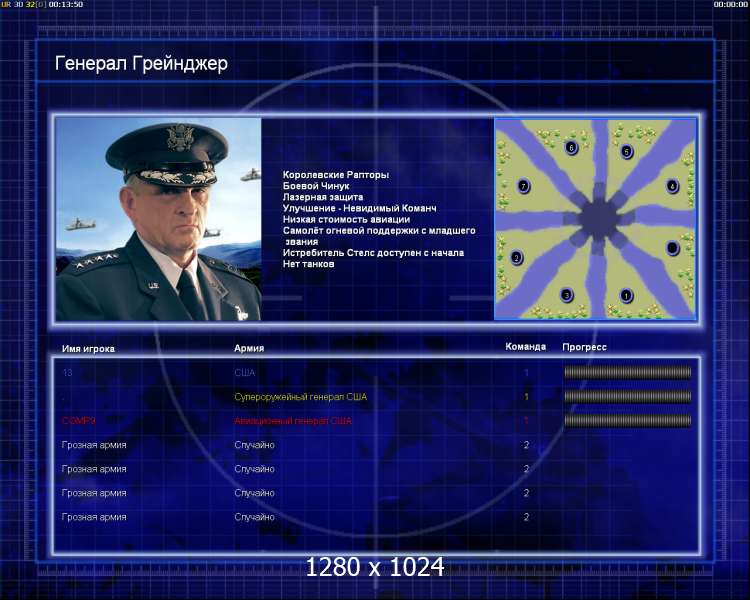This screenshot has height=600, width=750.
Task: Click the title 'Генерал Грейнджер'
Action: (x=141, y=63)
